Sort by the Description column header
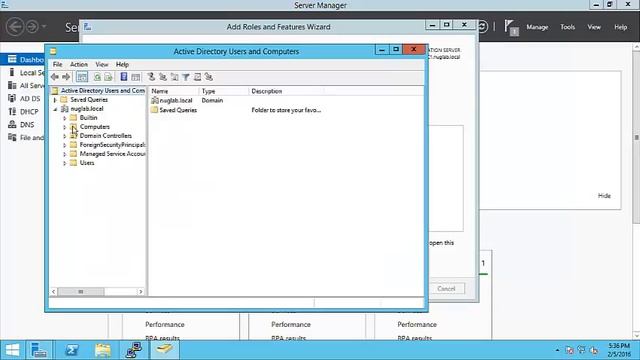The width and height of the screenshot is (640, 360). 286,91
